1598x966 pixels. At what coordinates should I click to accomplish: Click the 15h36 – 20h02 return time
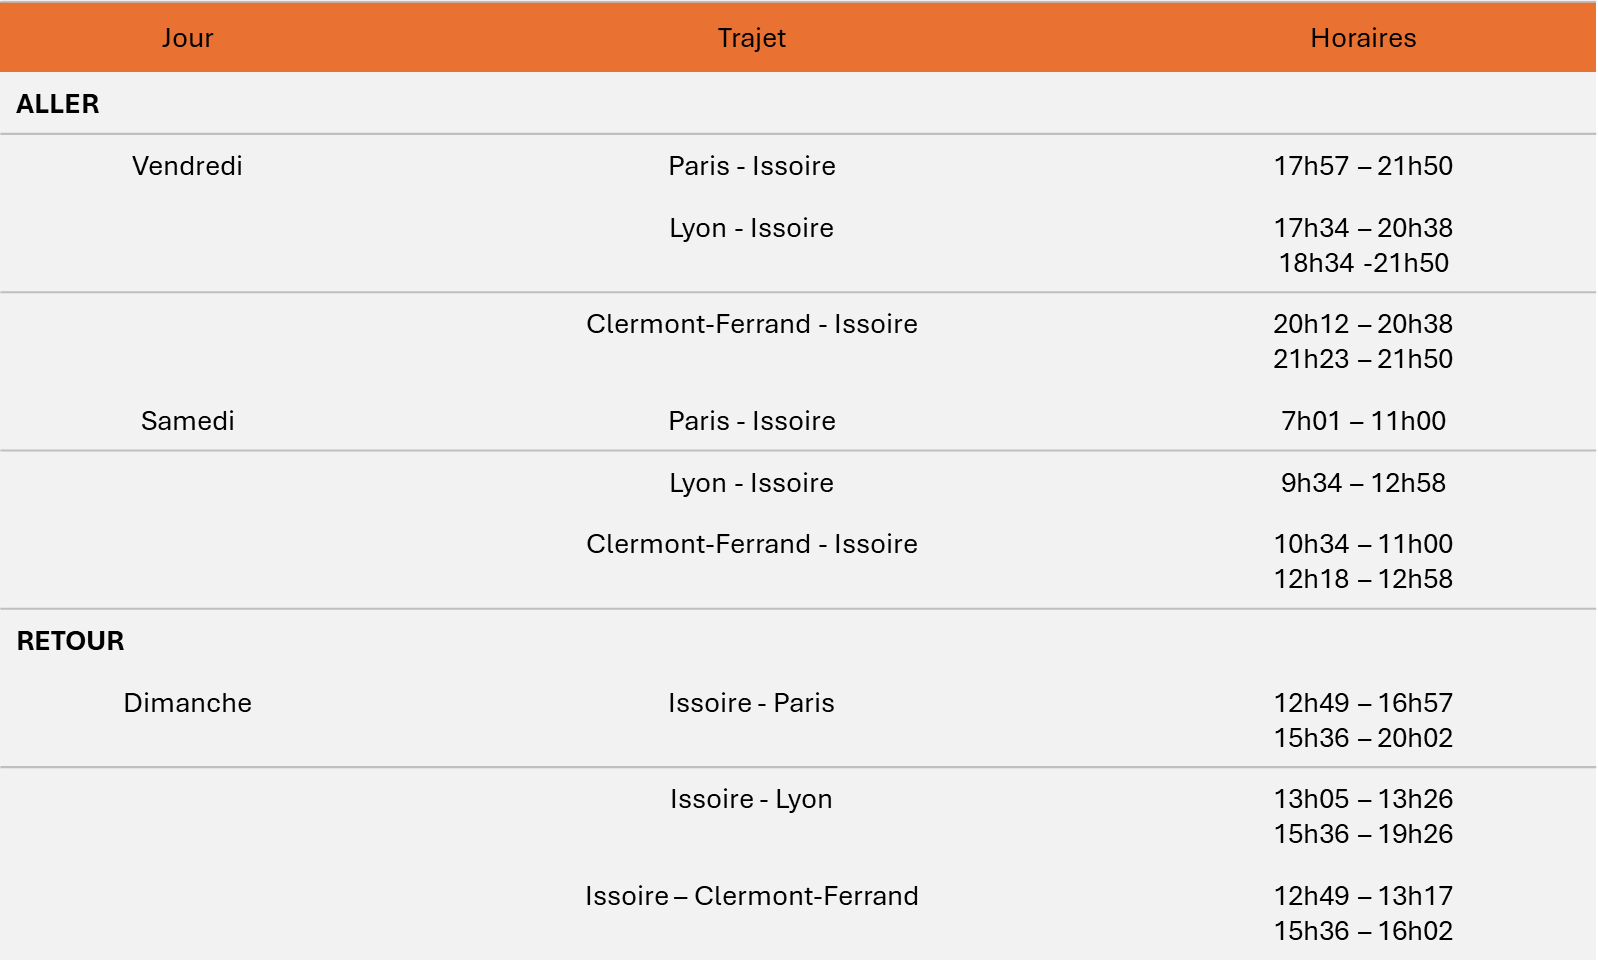(1363, 738)
